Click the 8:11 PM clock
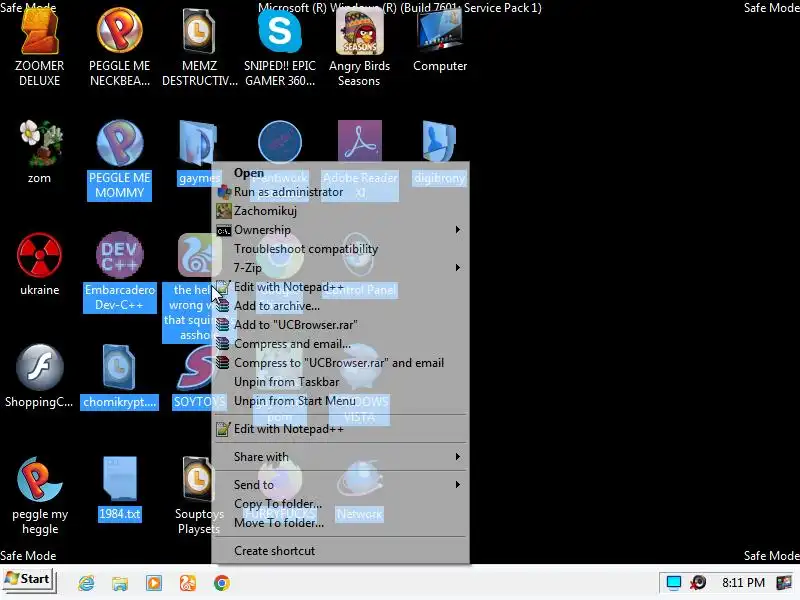Image resolution: width=800 pixels, height=600 pixels. click(x=743, y=582)
